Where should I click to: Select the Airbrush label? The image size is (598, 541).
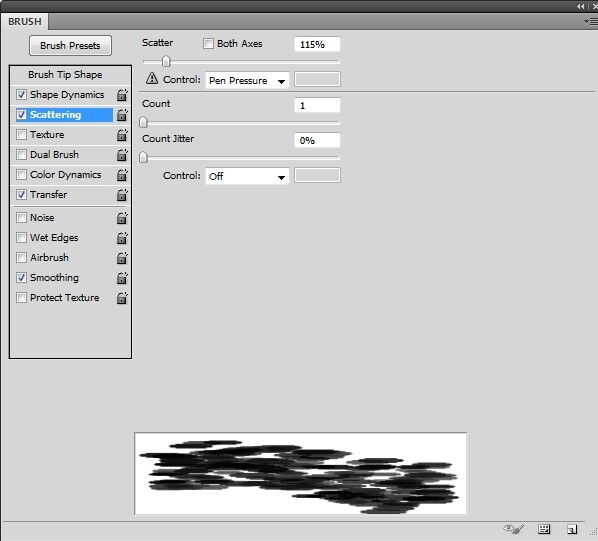[49, 258]
